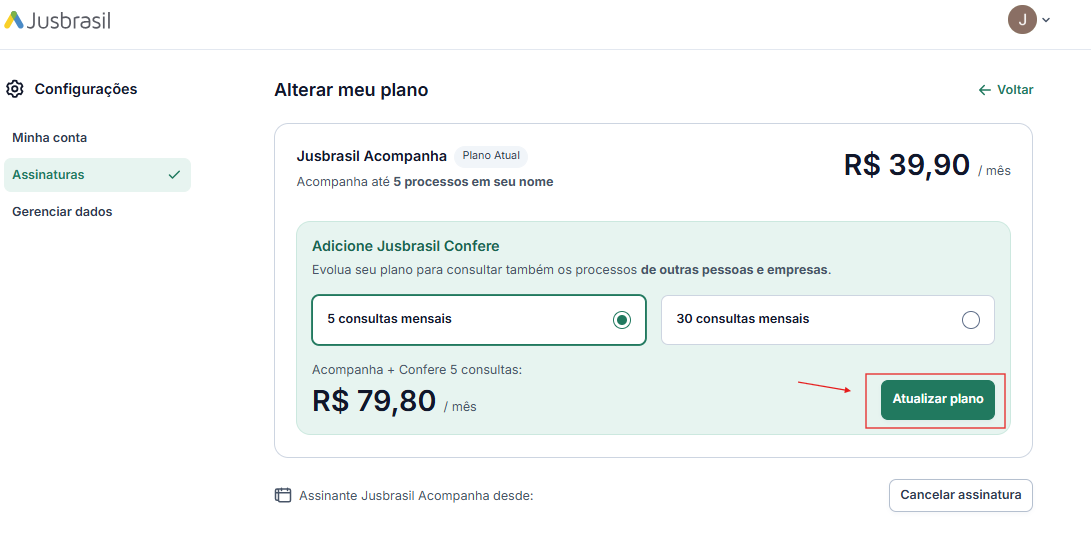Click the Plano Atual badge
This screenshot has height=535, width=1091.
[491, 156]
